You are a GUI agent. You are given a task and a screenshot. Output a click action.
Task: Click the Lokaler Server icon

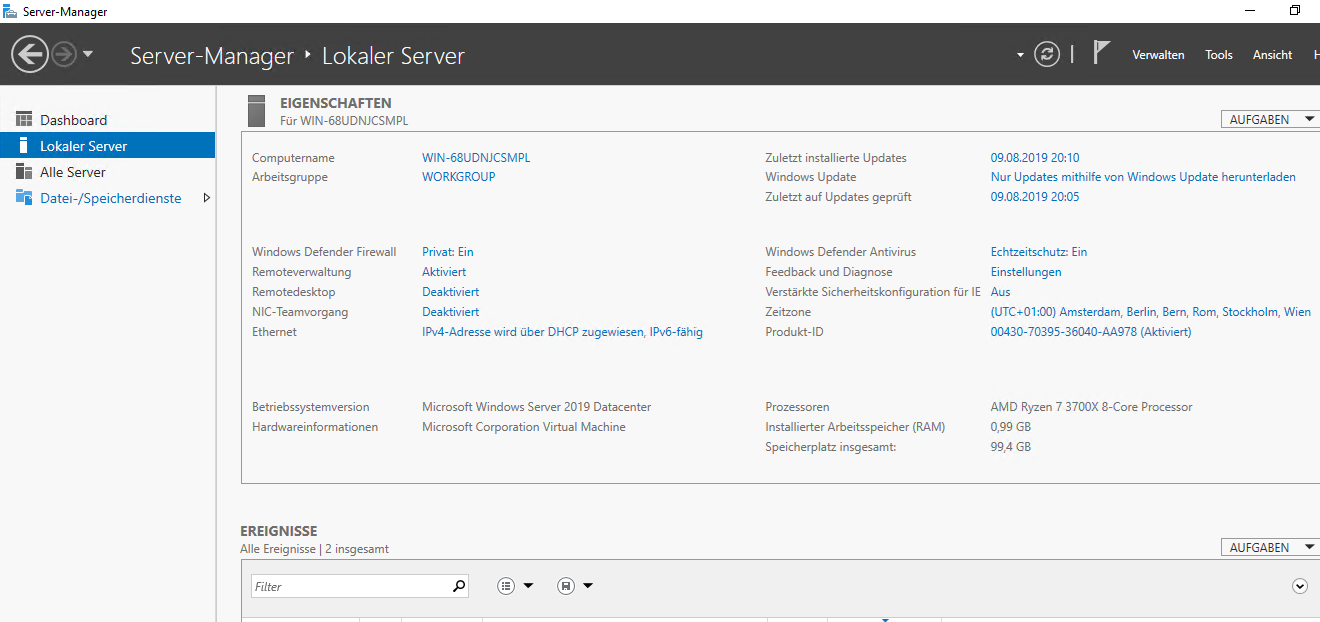tap(24, 145)
